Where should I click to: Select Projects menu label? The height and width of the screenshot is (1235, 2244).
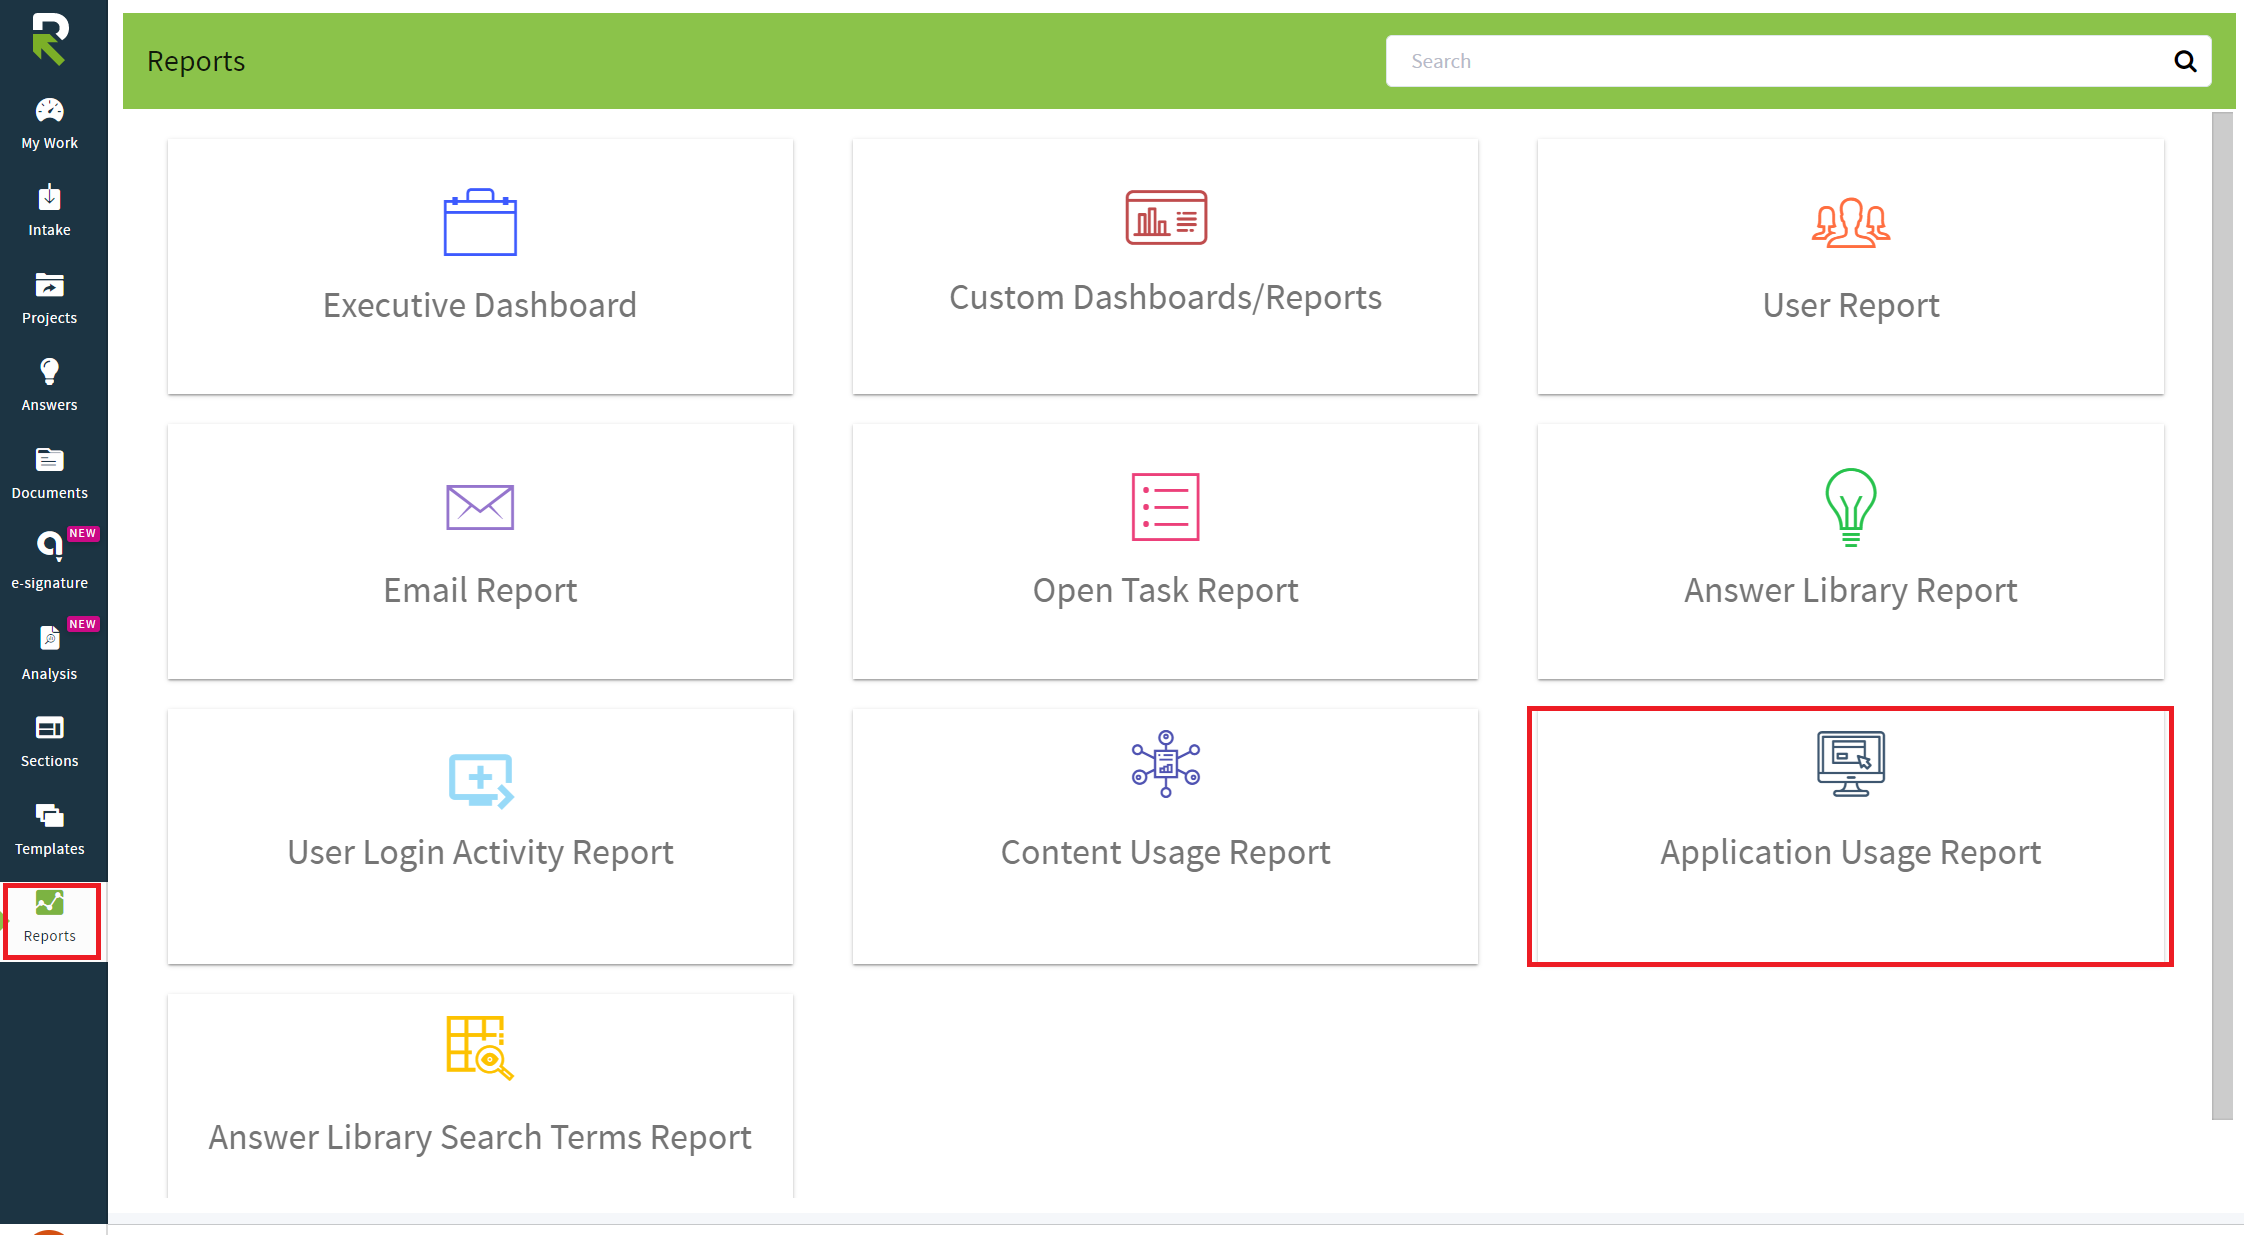(x=50, y=318)
